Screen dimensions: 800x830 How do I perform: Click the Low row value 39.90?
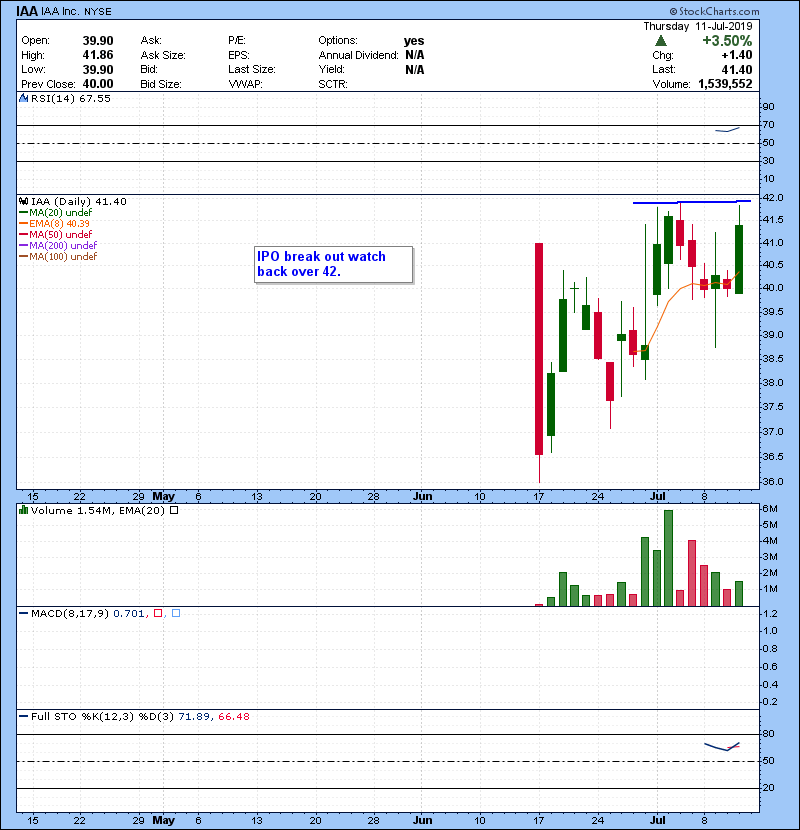(98, 69)
